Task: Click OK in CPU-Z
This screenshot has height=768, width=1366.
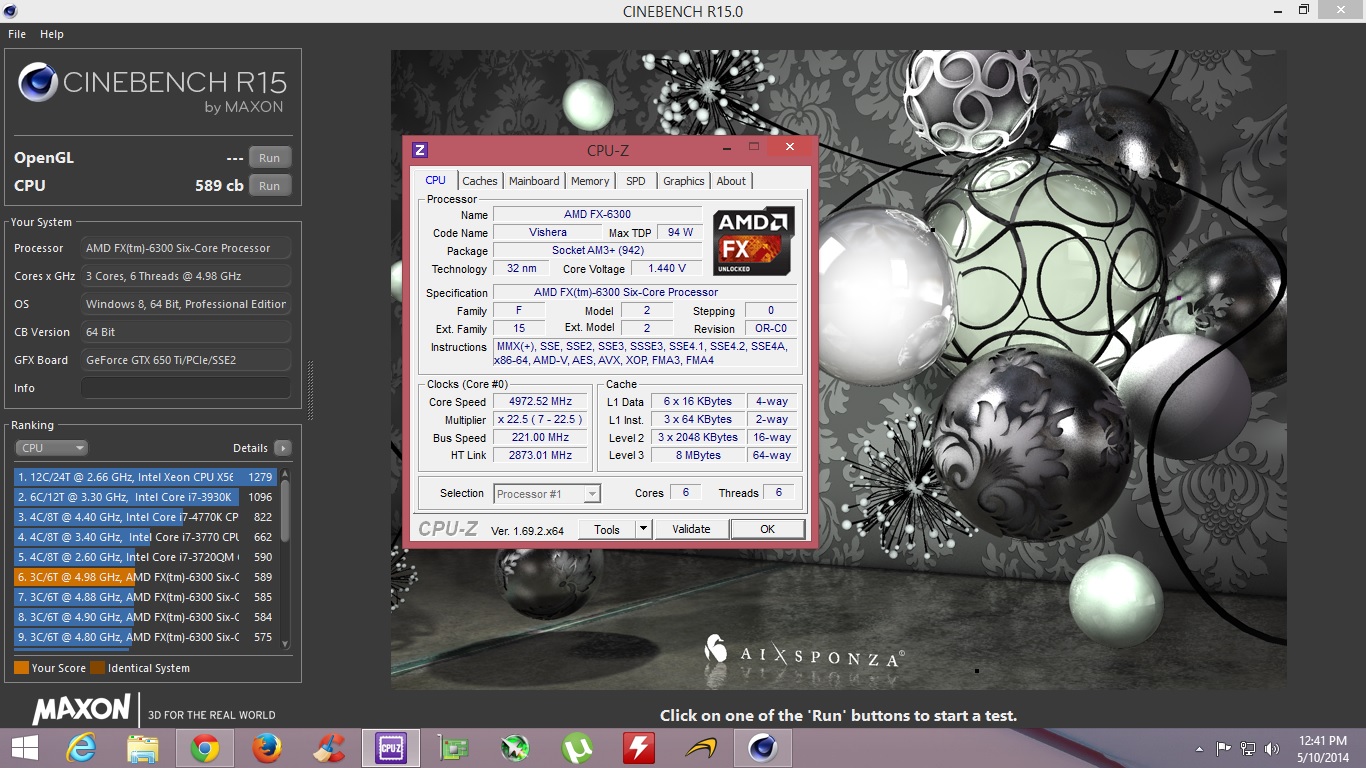Action: [x=767, y=530]
